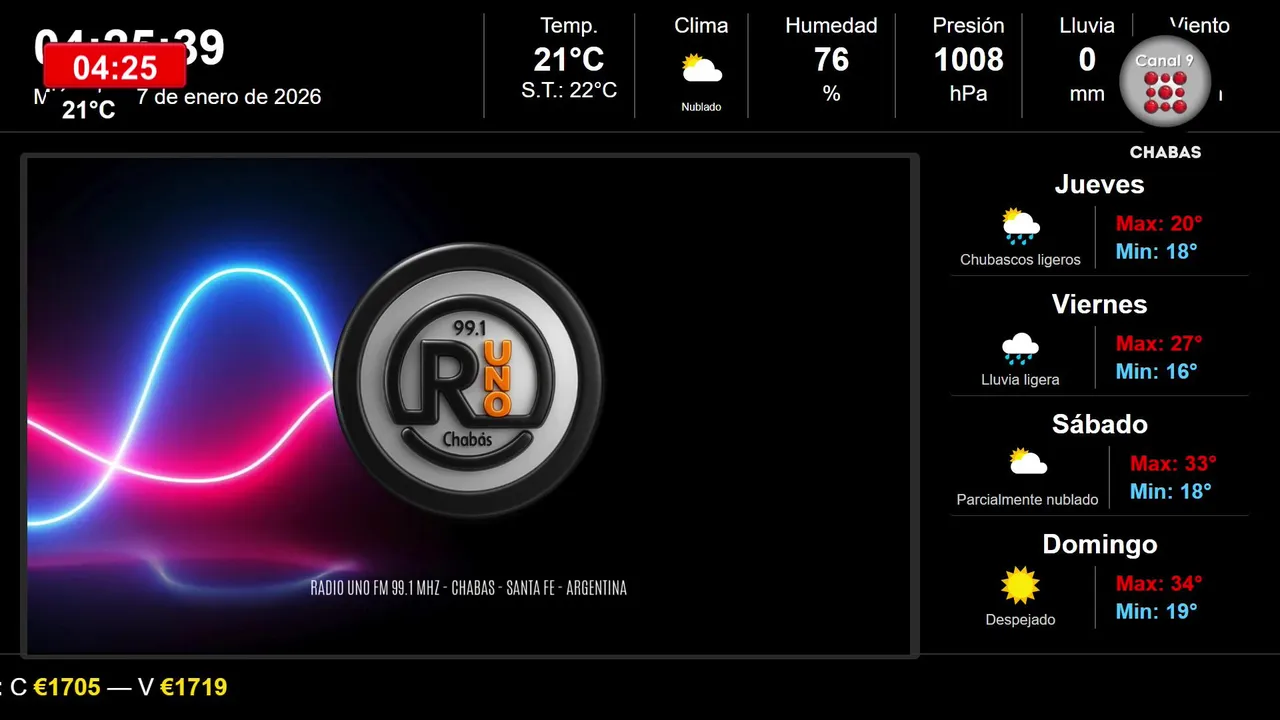Click Max: 27° for Viernes

pyautogui.click(x=1159, y=343)
